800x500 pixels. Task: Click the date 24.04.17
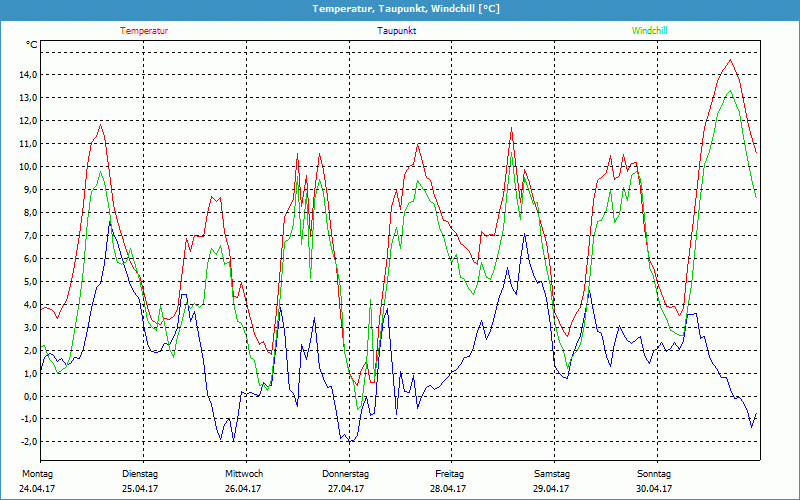tap(37, 488)
